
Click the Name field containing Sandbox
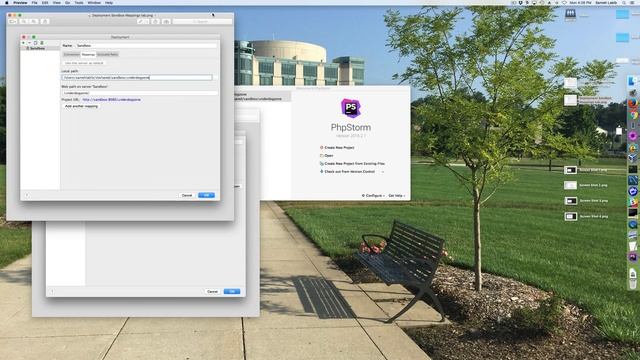coord(146,45)
